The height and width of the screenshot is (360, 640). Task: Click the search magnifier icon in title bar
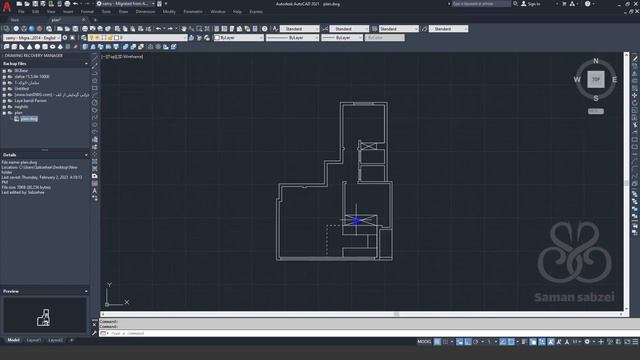coord(516,4)
